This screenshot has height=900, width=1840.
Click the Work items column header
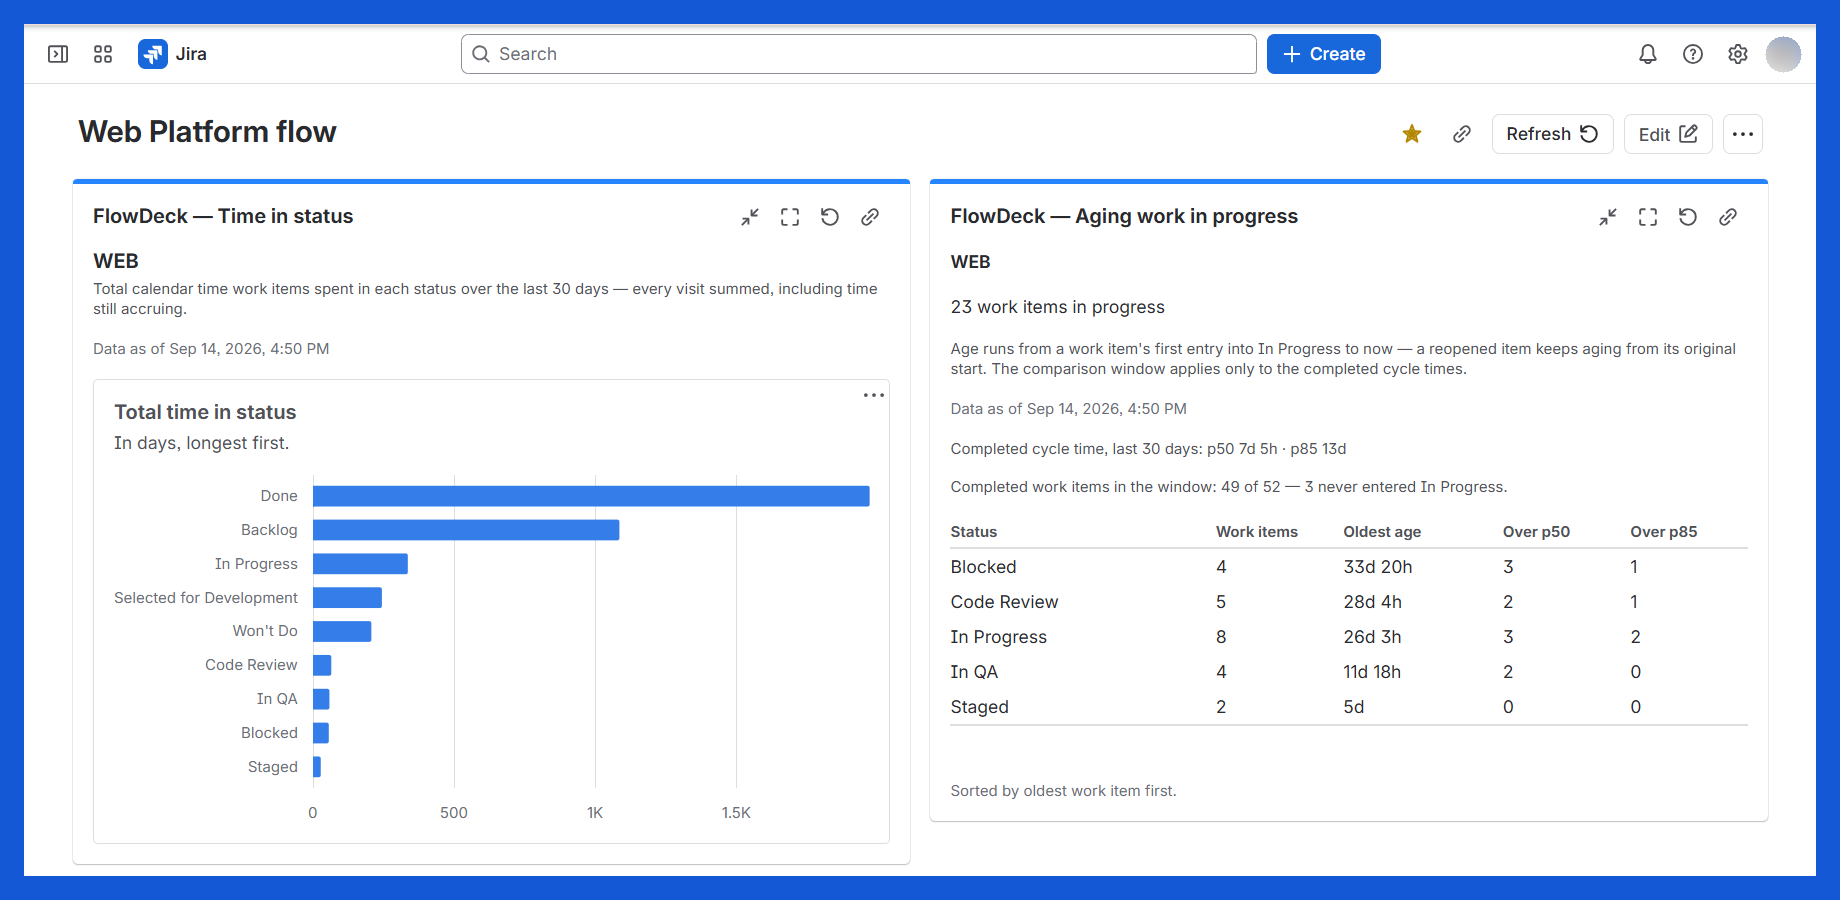pyautogui.click(x=1256, y=532)
